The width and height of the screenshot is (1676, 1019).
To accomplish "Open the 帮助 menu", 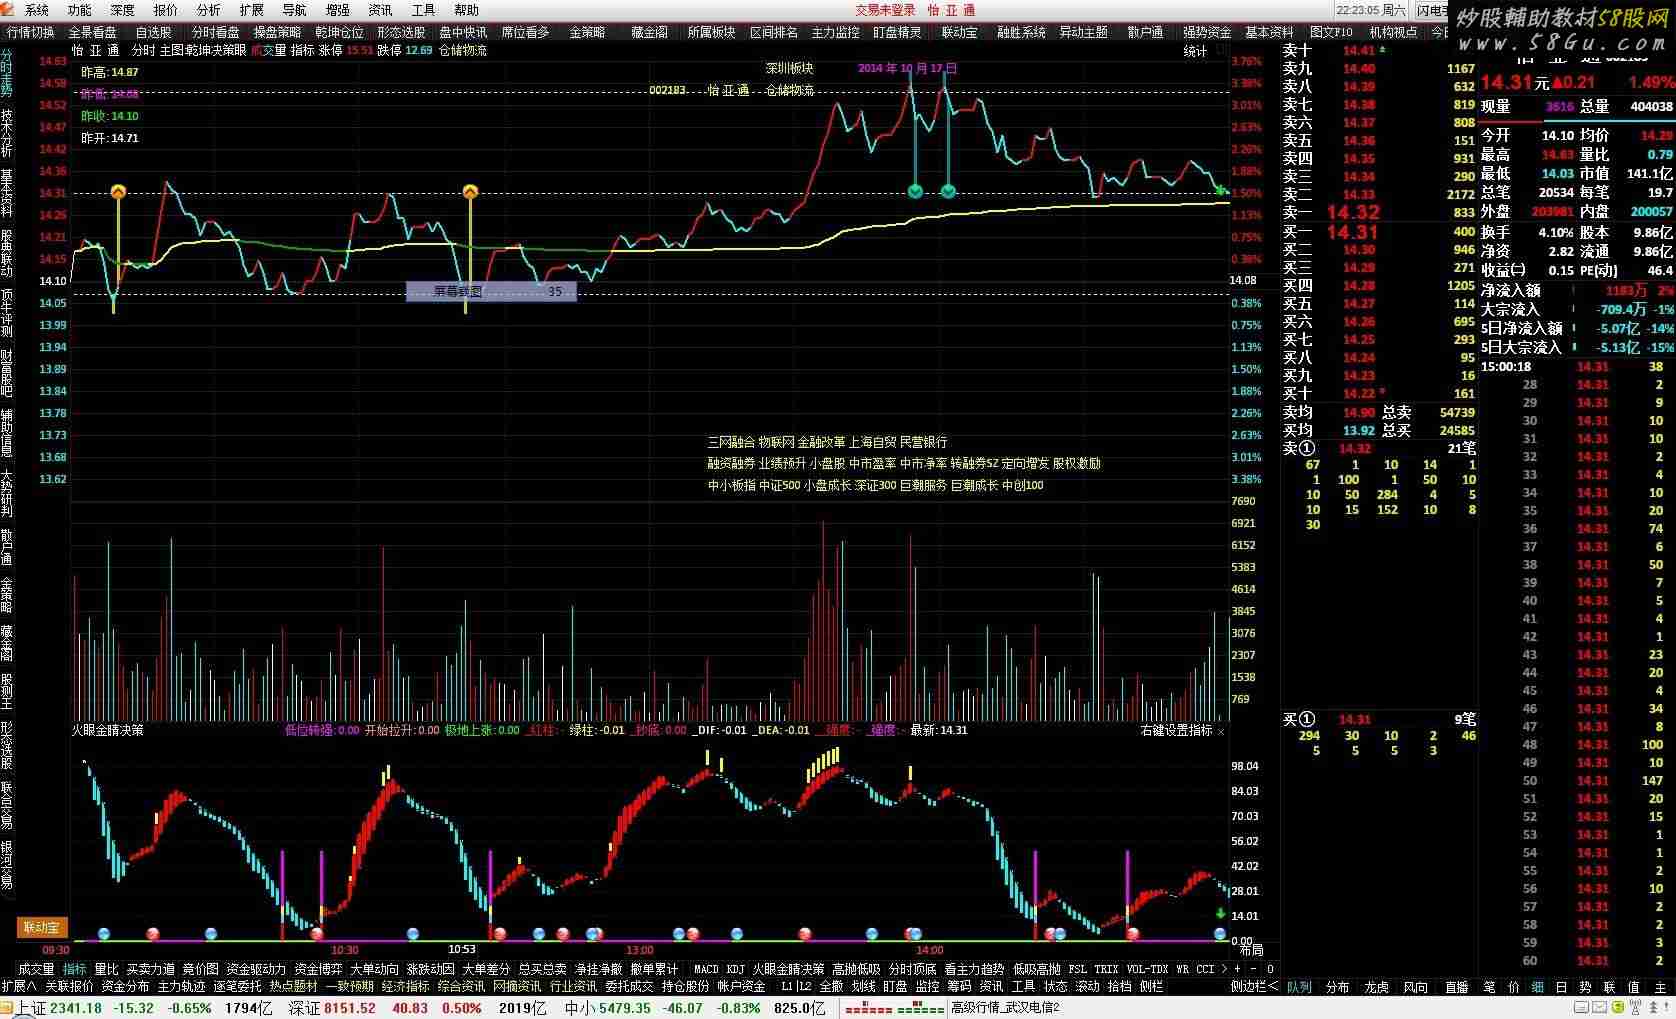I will [x=466, y=10].
